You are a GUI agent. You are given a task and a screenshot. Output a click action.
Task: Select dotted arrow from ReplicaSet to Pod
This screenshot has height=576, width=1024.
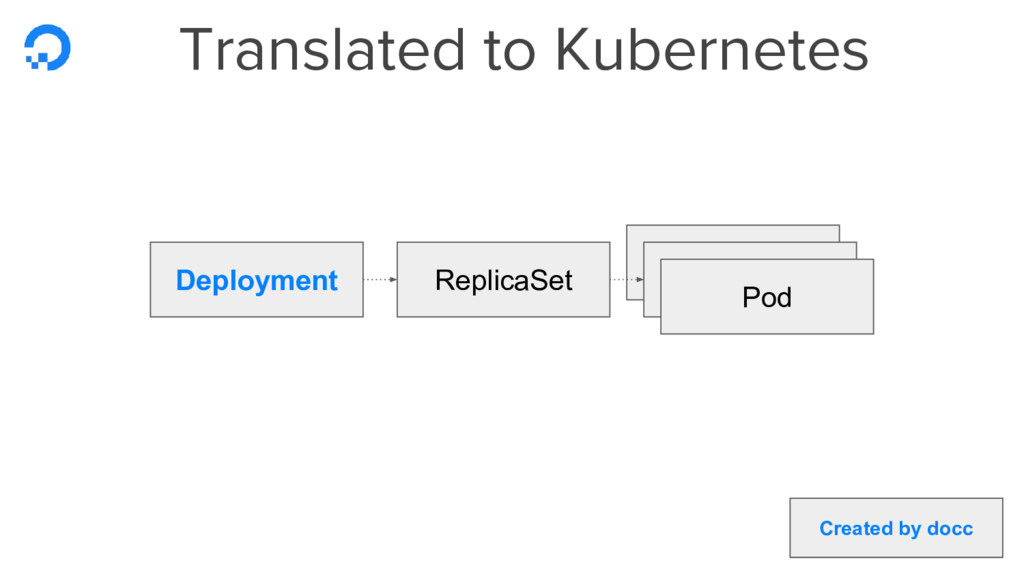coord(627,280)
